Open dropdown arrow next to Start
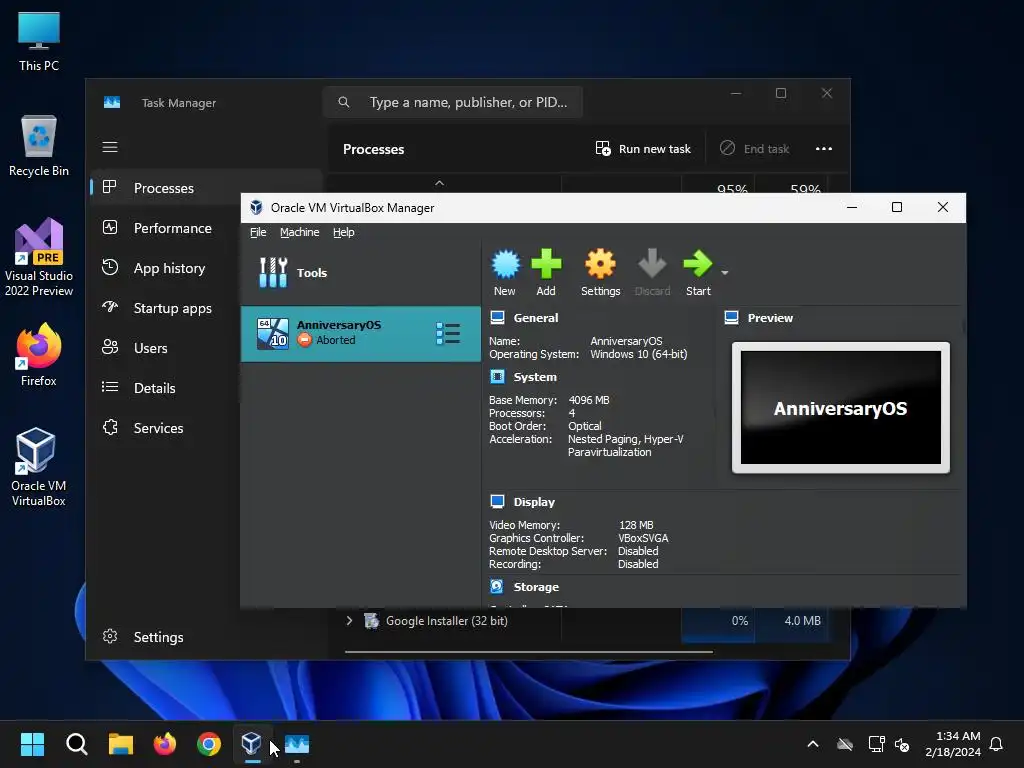This screenshot has width=1024, height=768. [724, 272]
